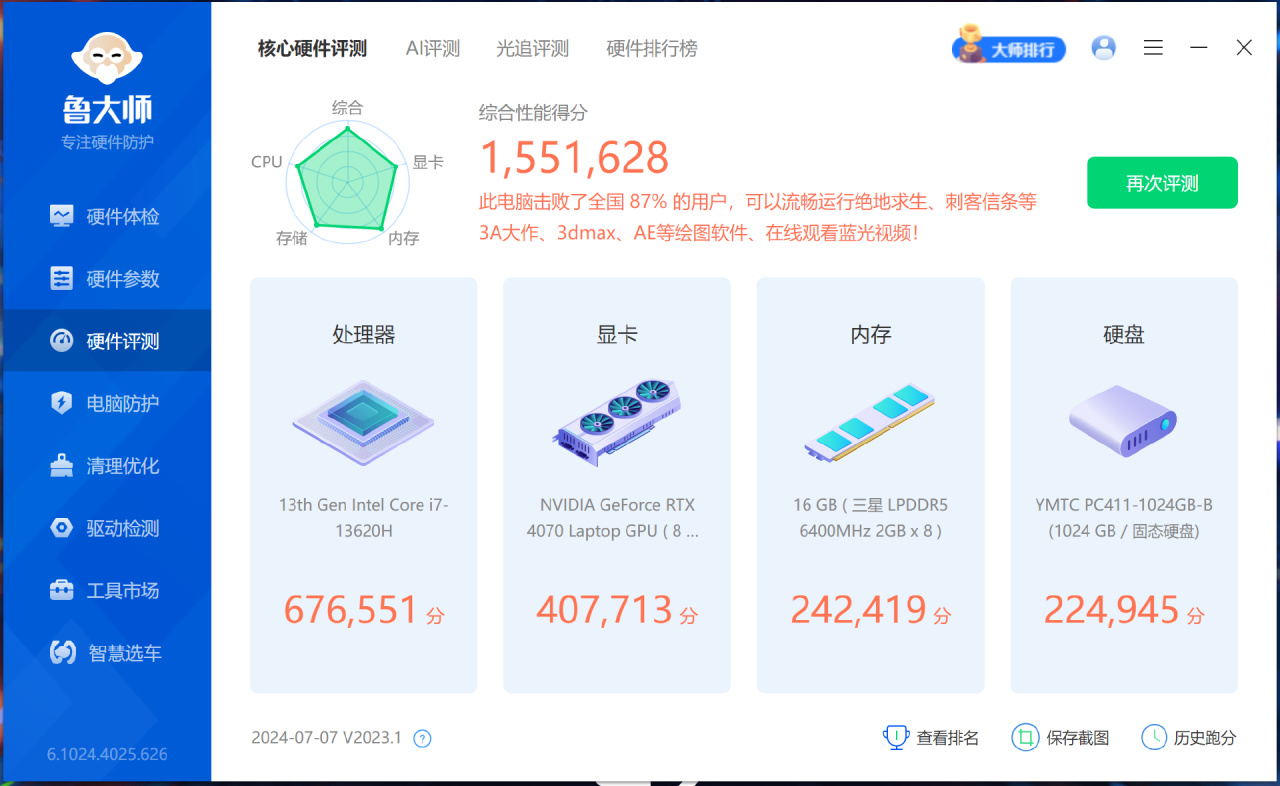Click the graphics card illustration
The width and height of the screenshot is (1280, 786).
point(617,422)
